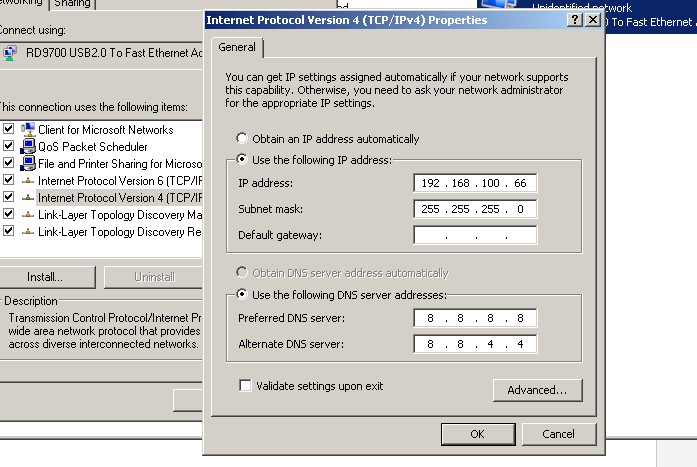
Task: Click File and Printer Sharing icon
Action: tap(28, 163)
